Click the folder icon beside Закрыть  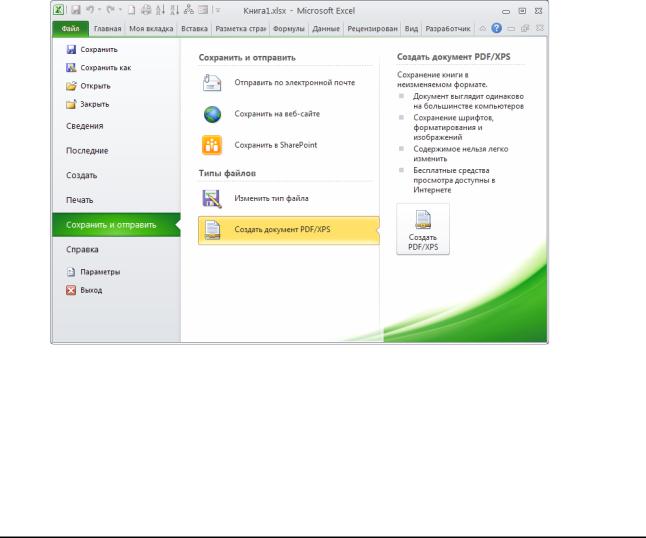(x=71, y=104)
